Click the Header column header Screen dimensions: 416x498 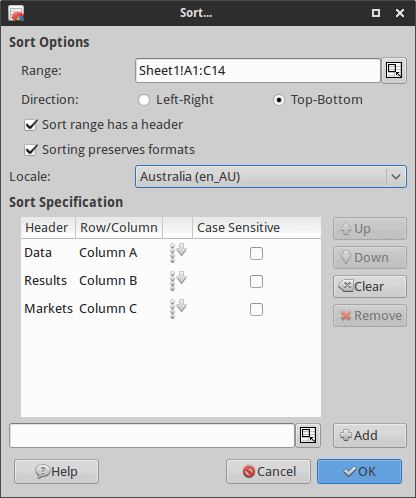(x=48, y=228)
